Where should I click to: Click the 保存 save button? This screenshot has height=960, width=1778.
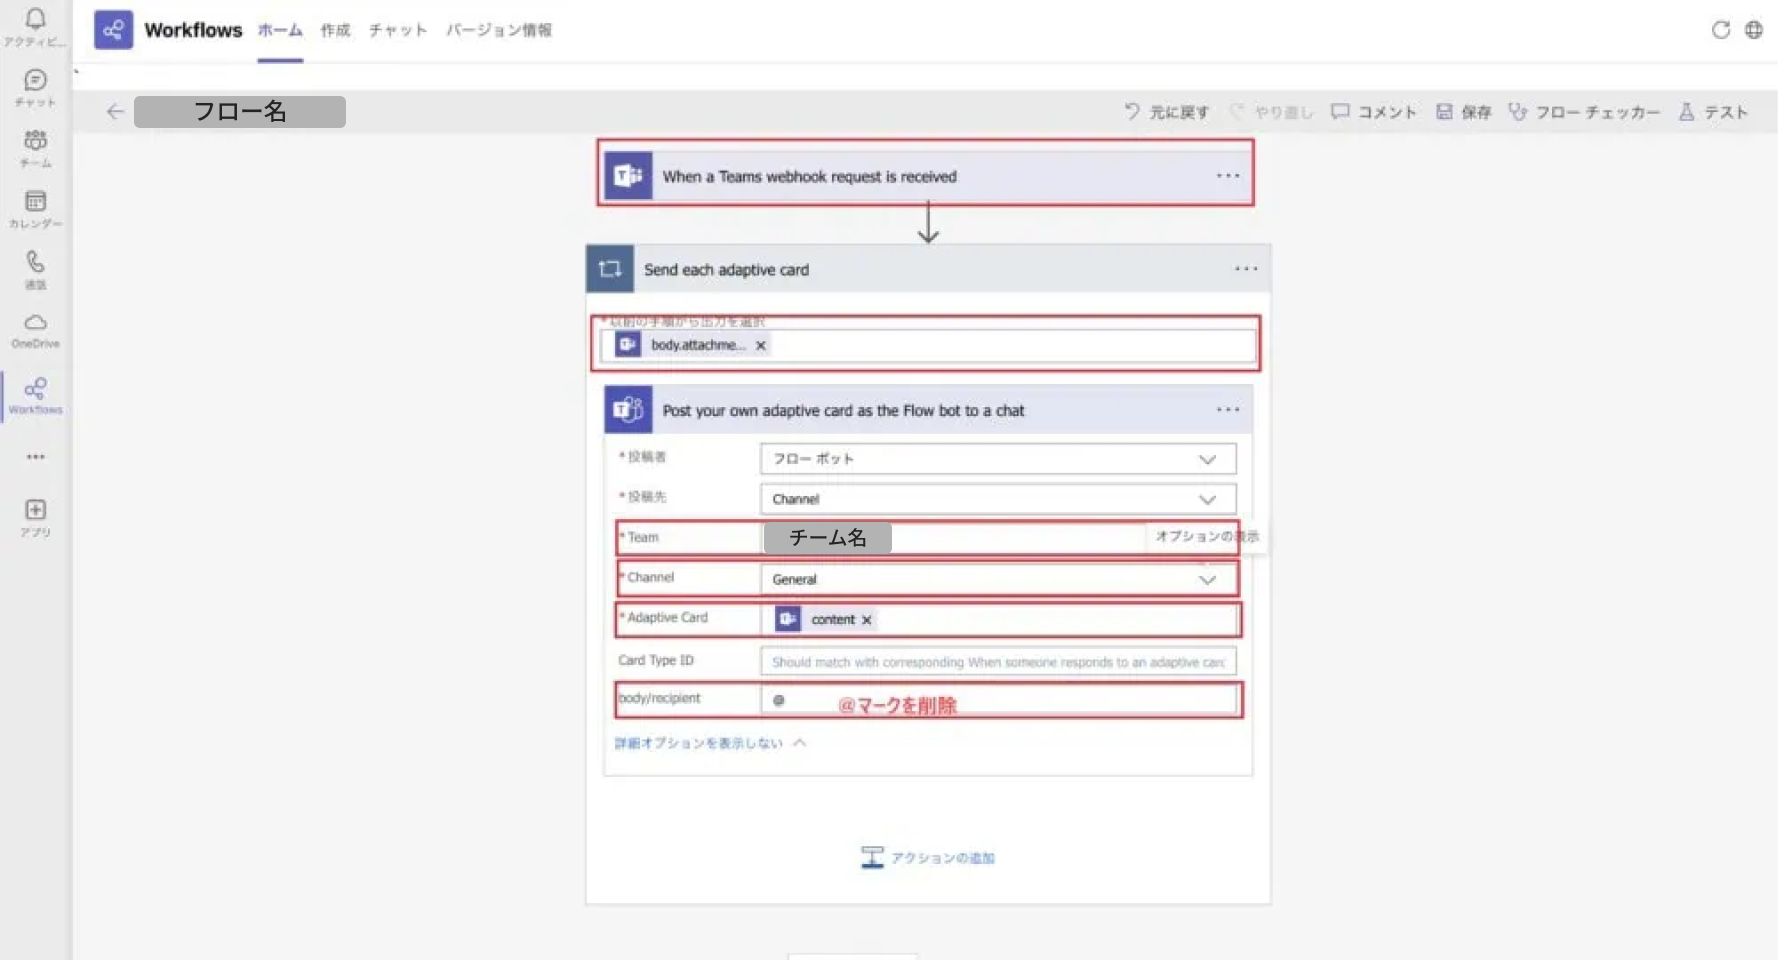pos(1464,112)
